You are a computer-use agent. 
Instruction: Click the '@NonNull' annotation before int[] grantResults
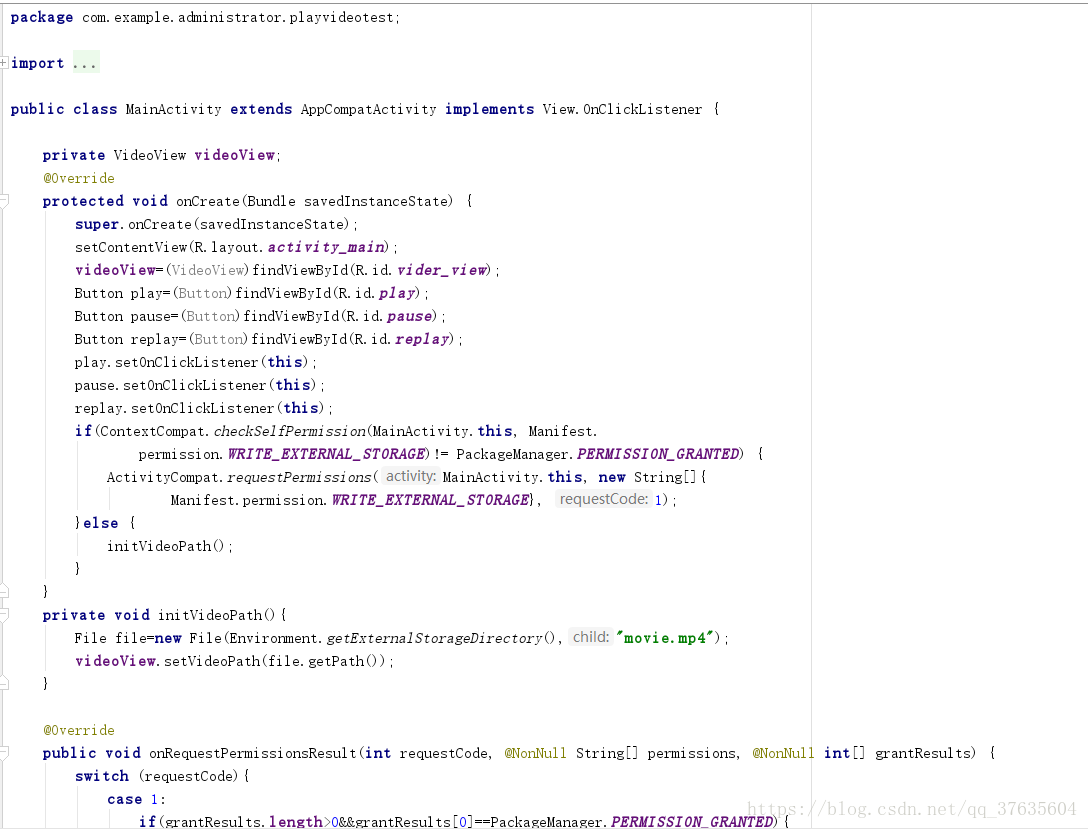point(783,753)
